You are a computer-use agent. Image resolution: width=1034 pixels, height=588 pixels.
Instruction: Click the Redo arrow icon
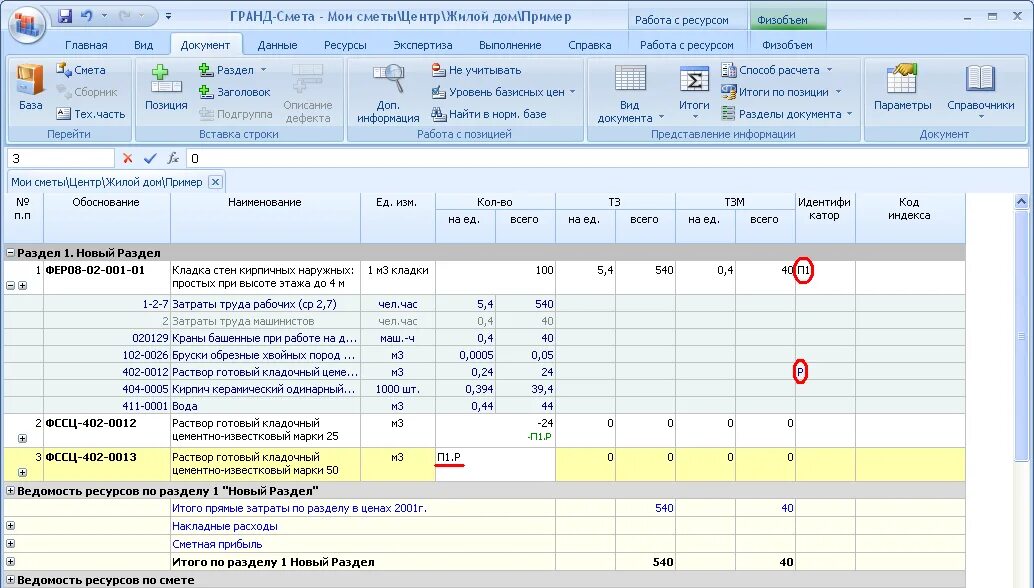(125, 16)
